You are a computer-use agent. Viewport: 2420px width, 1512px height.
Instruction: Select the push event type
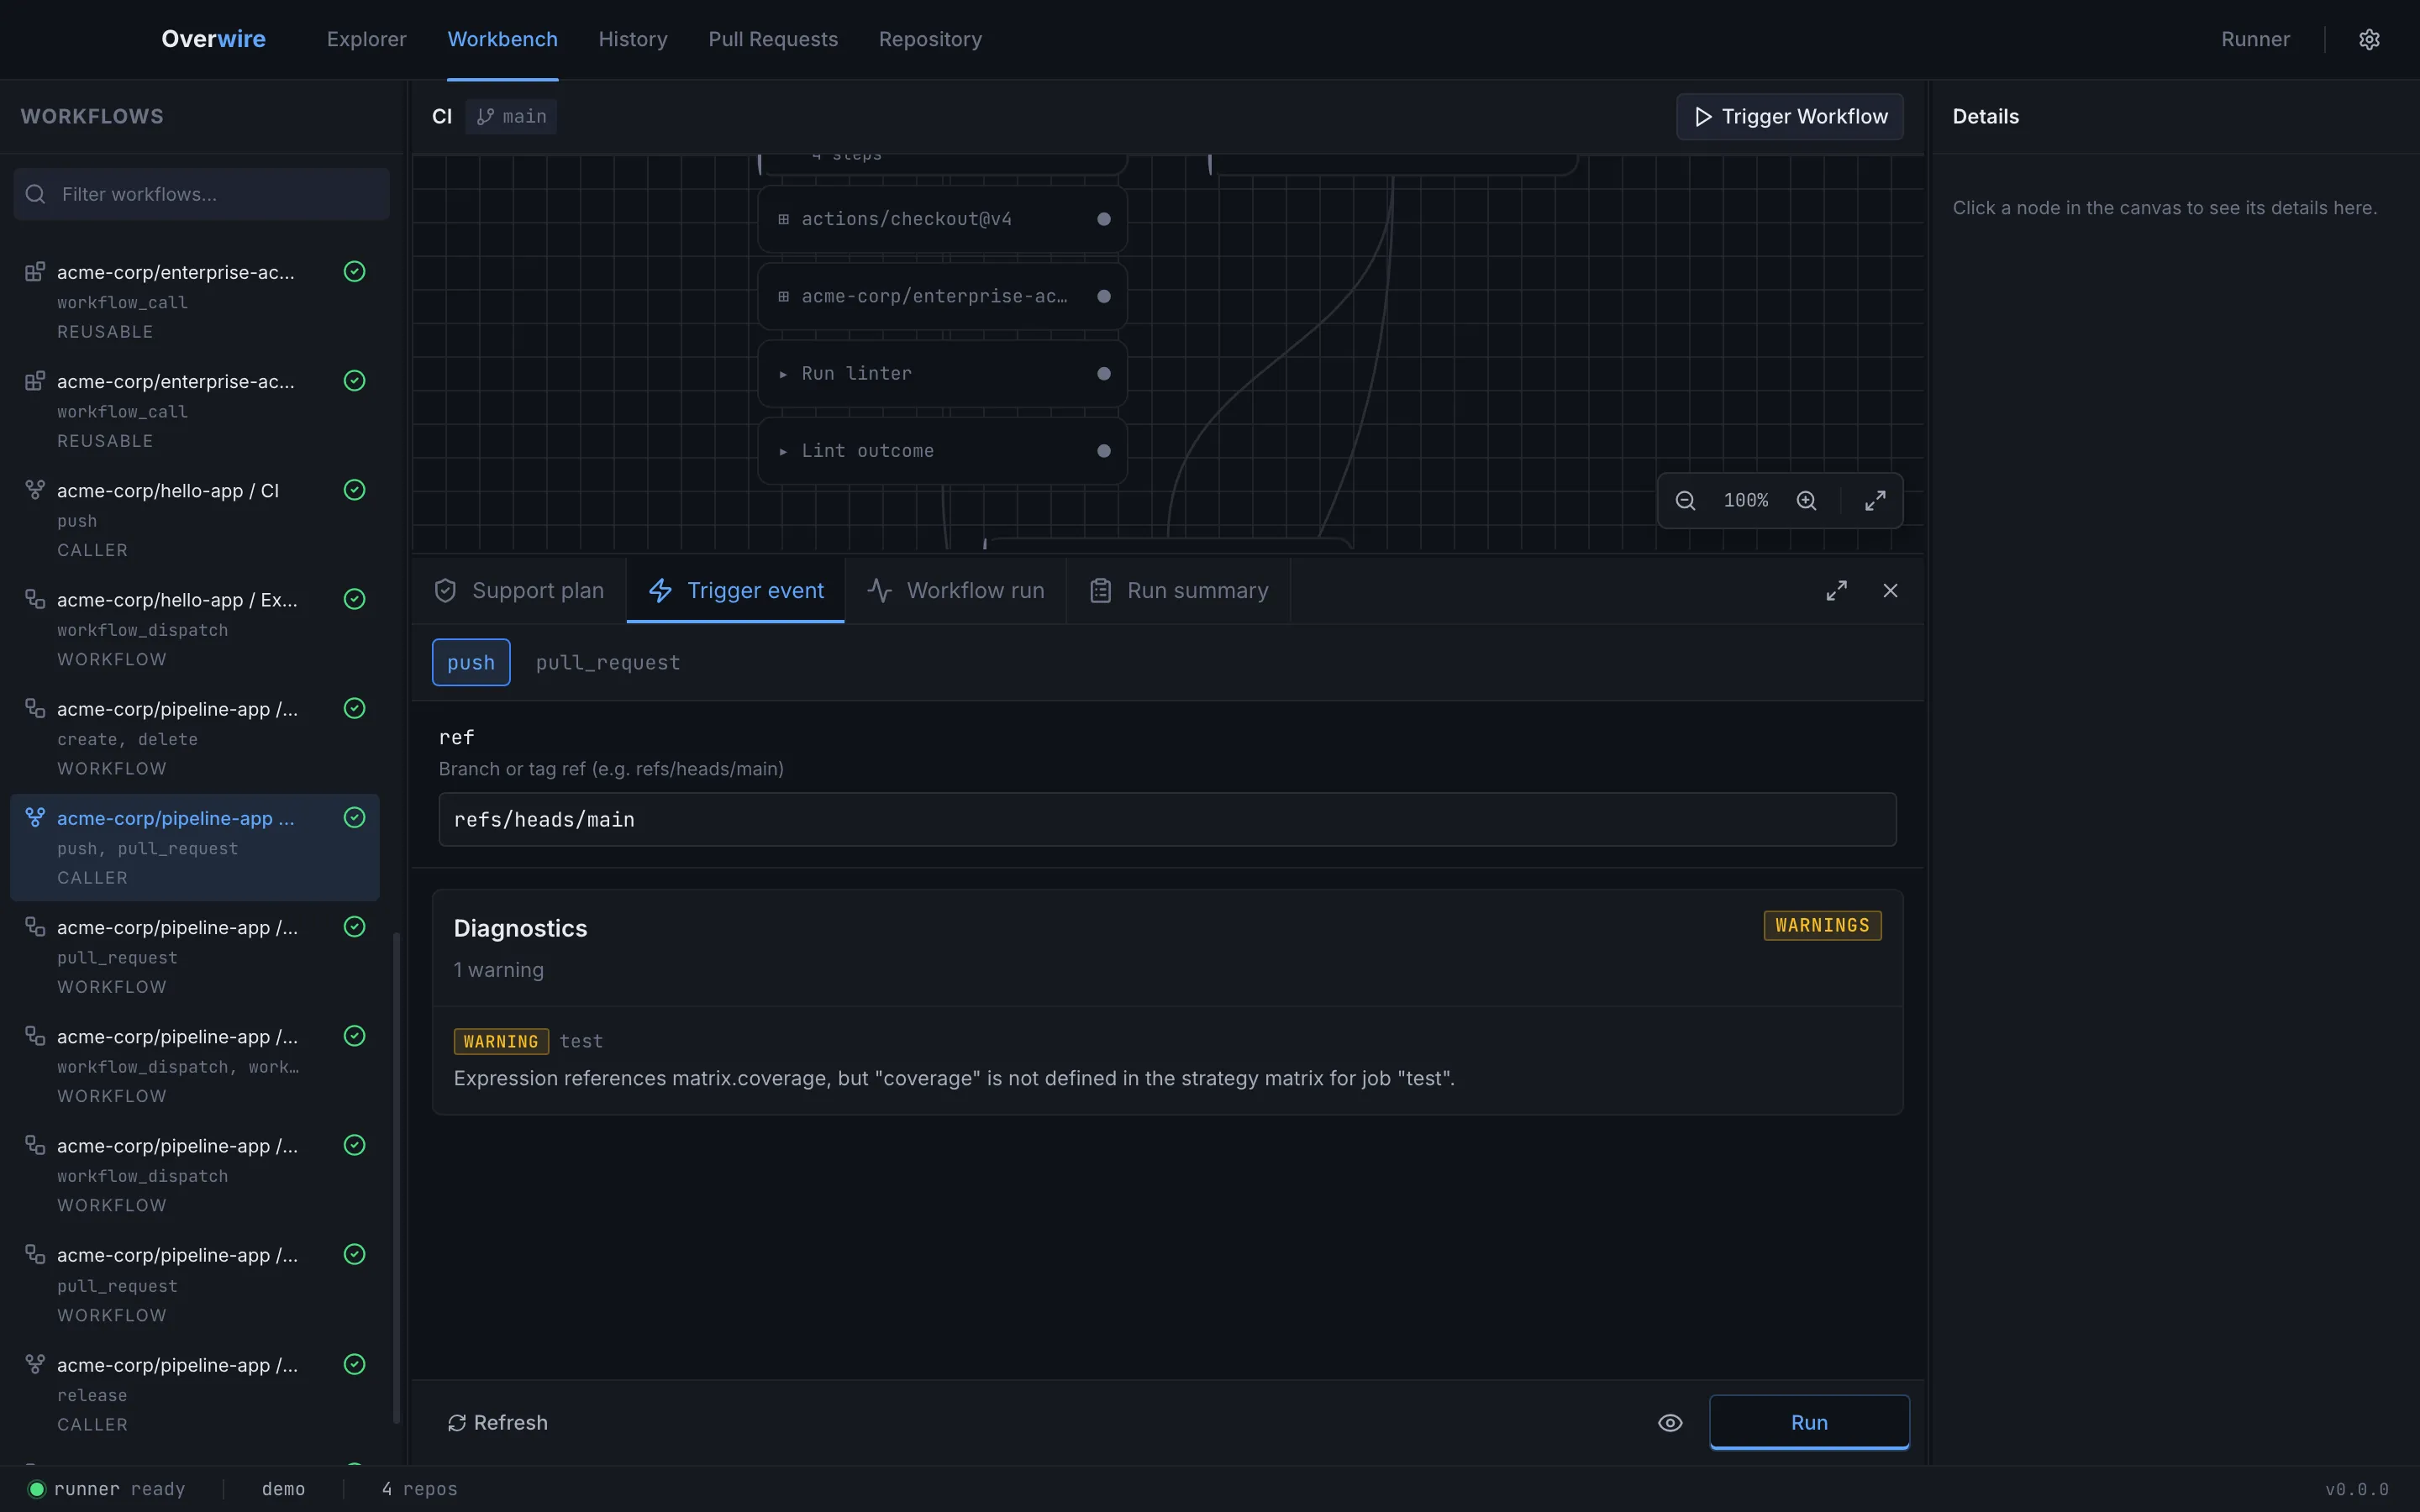tap(471, 662)
